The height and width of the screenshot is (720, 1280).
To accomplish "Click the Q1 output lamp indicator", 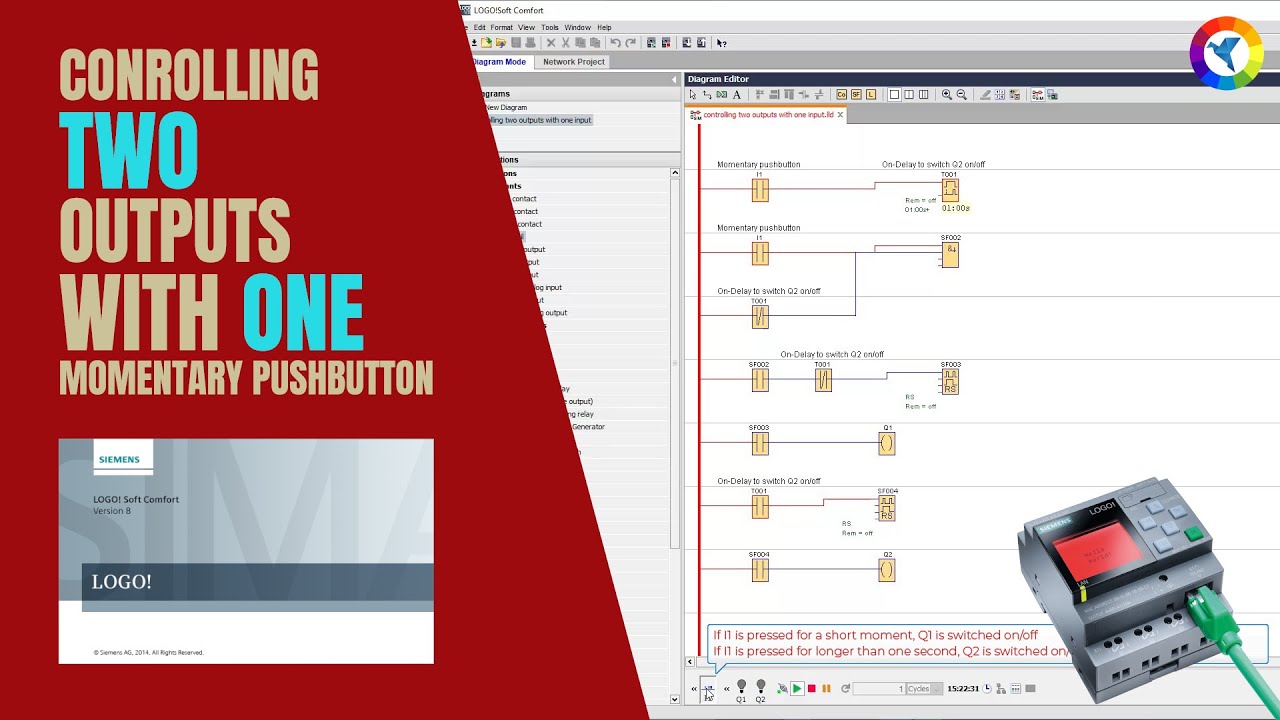I will point(741,691).
